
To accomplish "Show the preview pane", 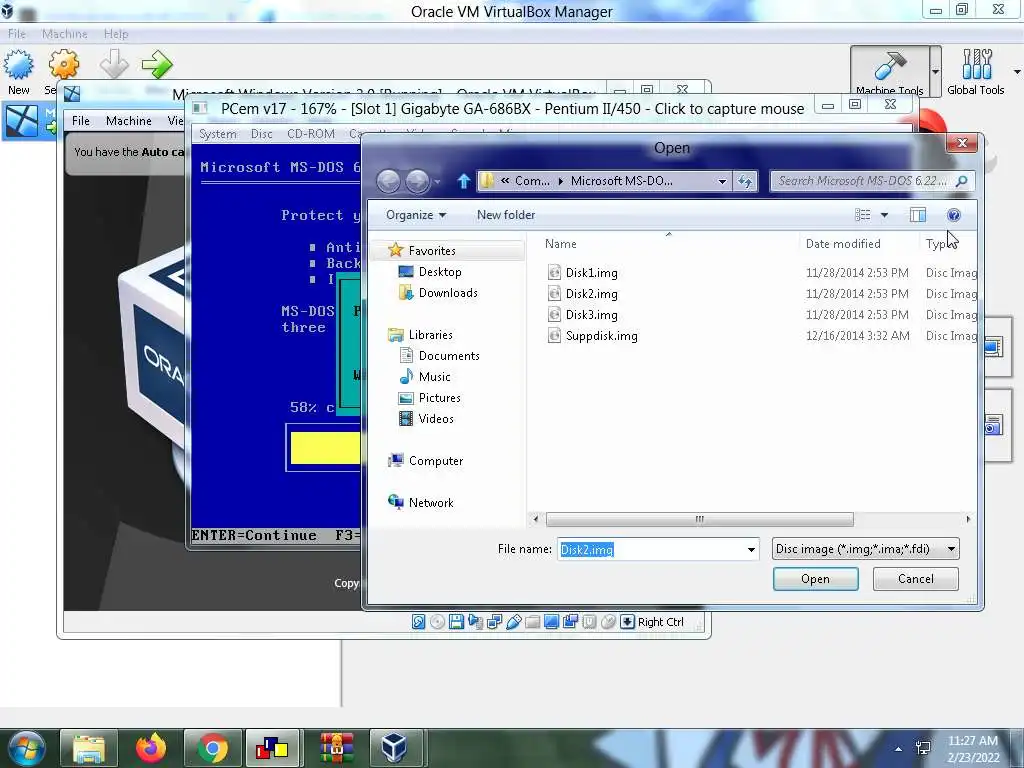I will (x=918, y=215).
